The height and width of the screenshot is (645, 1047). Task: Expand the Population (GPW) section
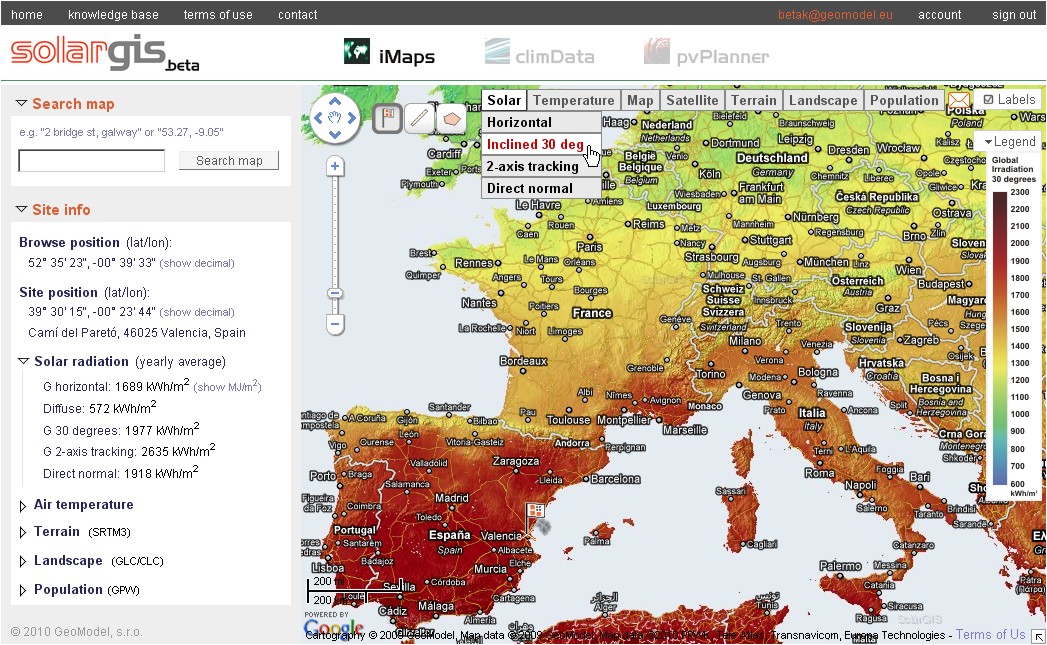[23, 590]
